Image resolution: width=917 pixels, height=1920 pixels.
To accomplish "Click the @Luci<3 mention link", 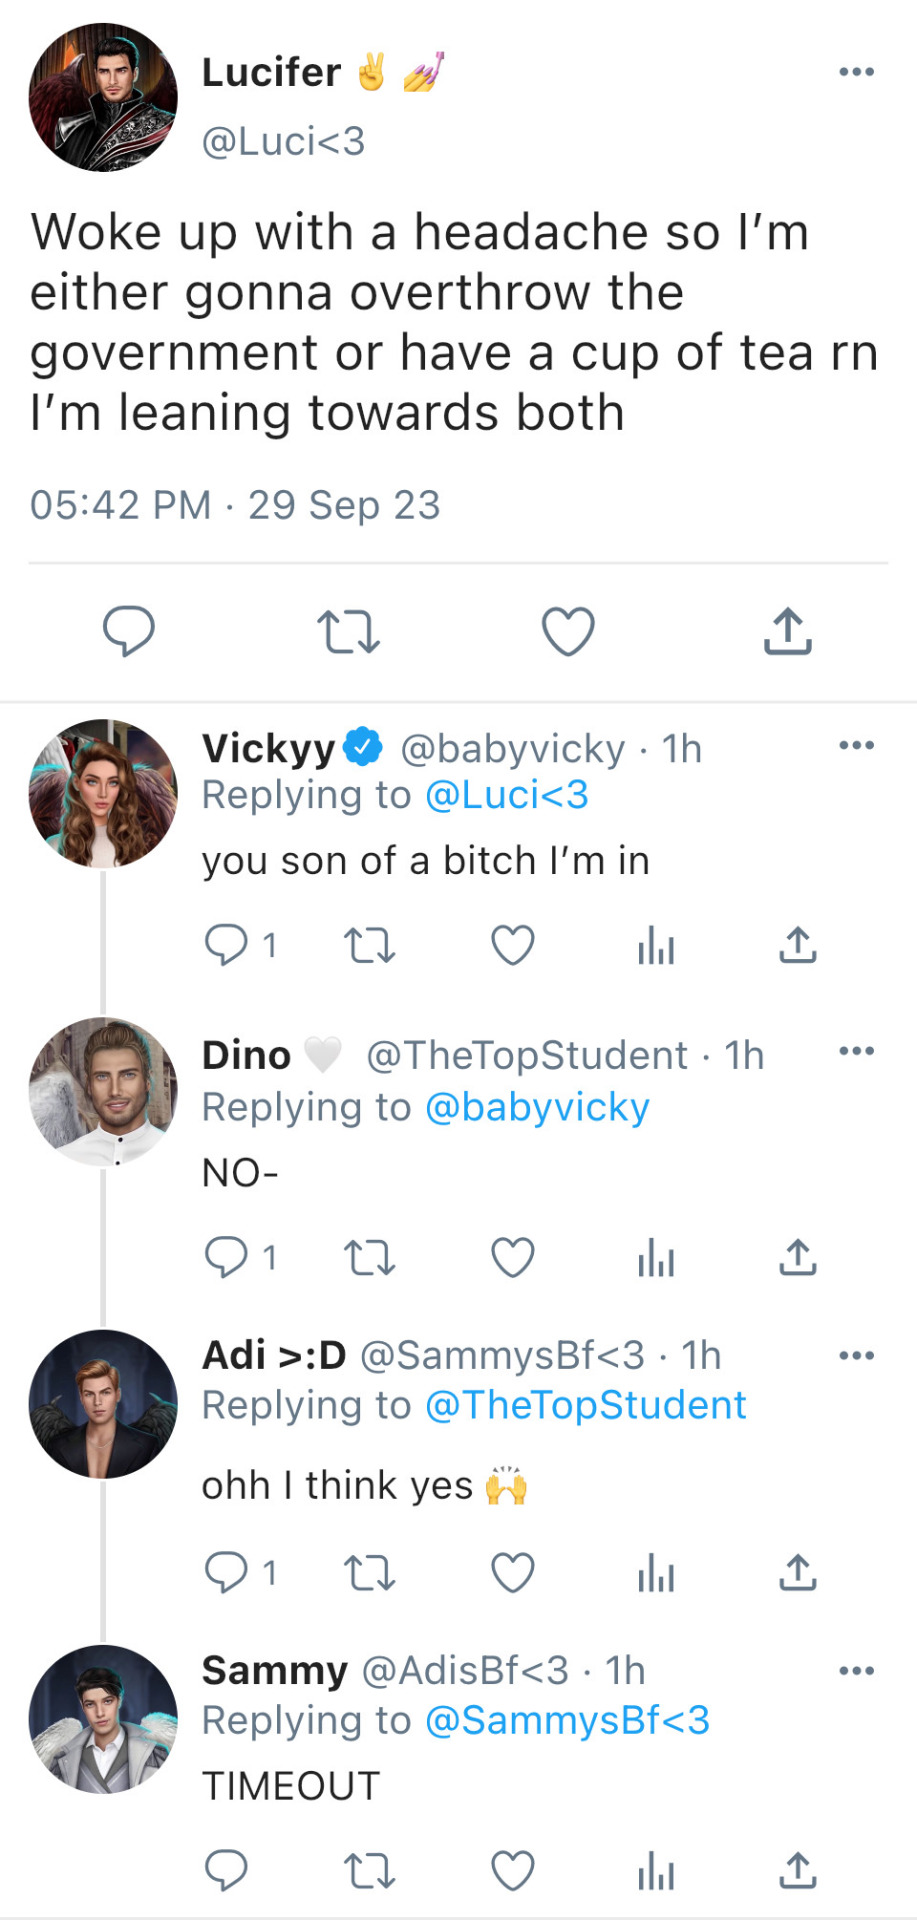I will (x=507, y=796).
